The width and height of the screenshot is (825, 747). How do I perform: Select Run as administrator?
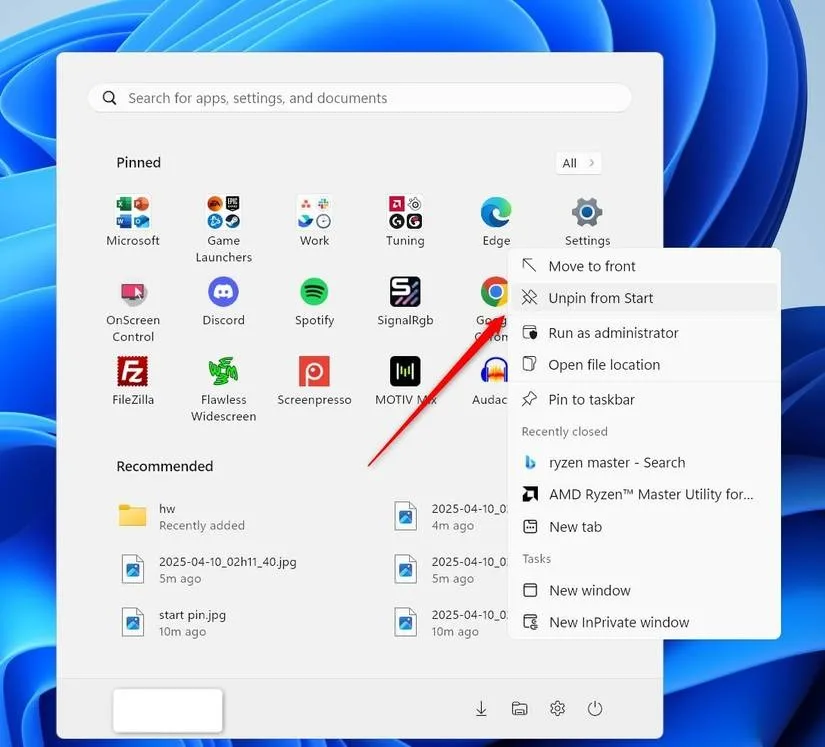pyautogui.click(x=646, y=333)
